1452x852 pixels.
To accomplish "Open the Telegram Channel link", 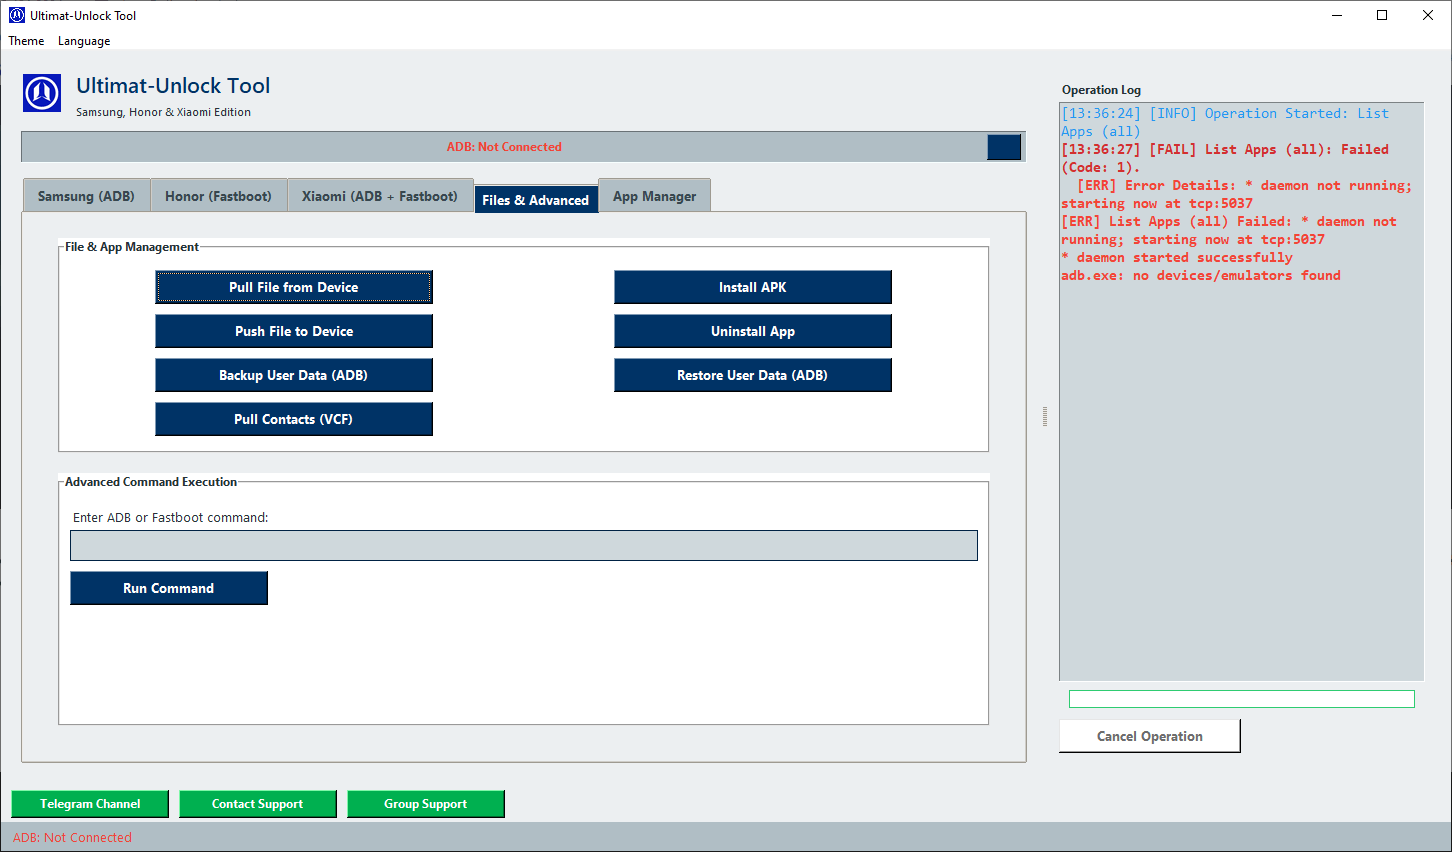I will tap(89, 803).
